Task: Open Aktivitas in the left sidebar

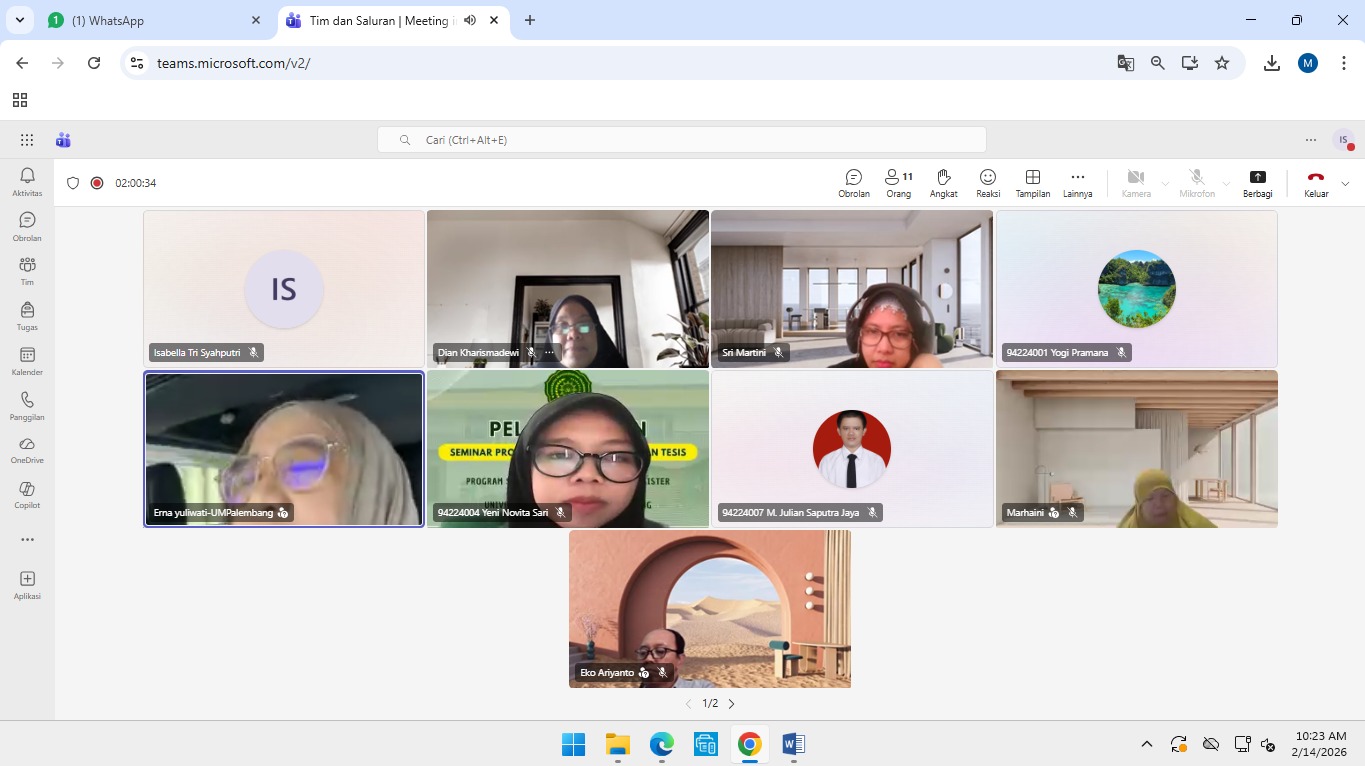Action: (x=27, y=182)
